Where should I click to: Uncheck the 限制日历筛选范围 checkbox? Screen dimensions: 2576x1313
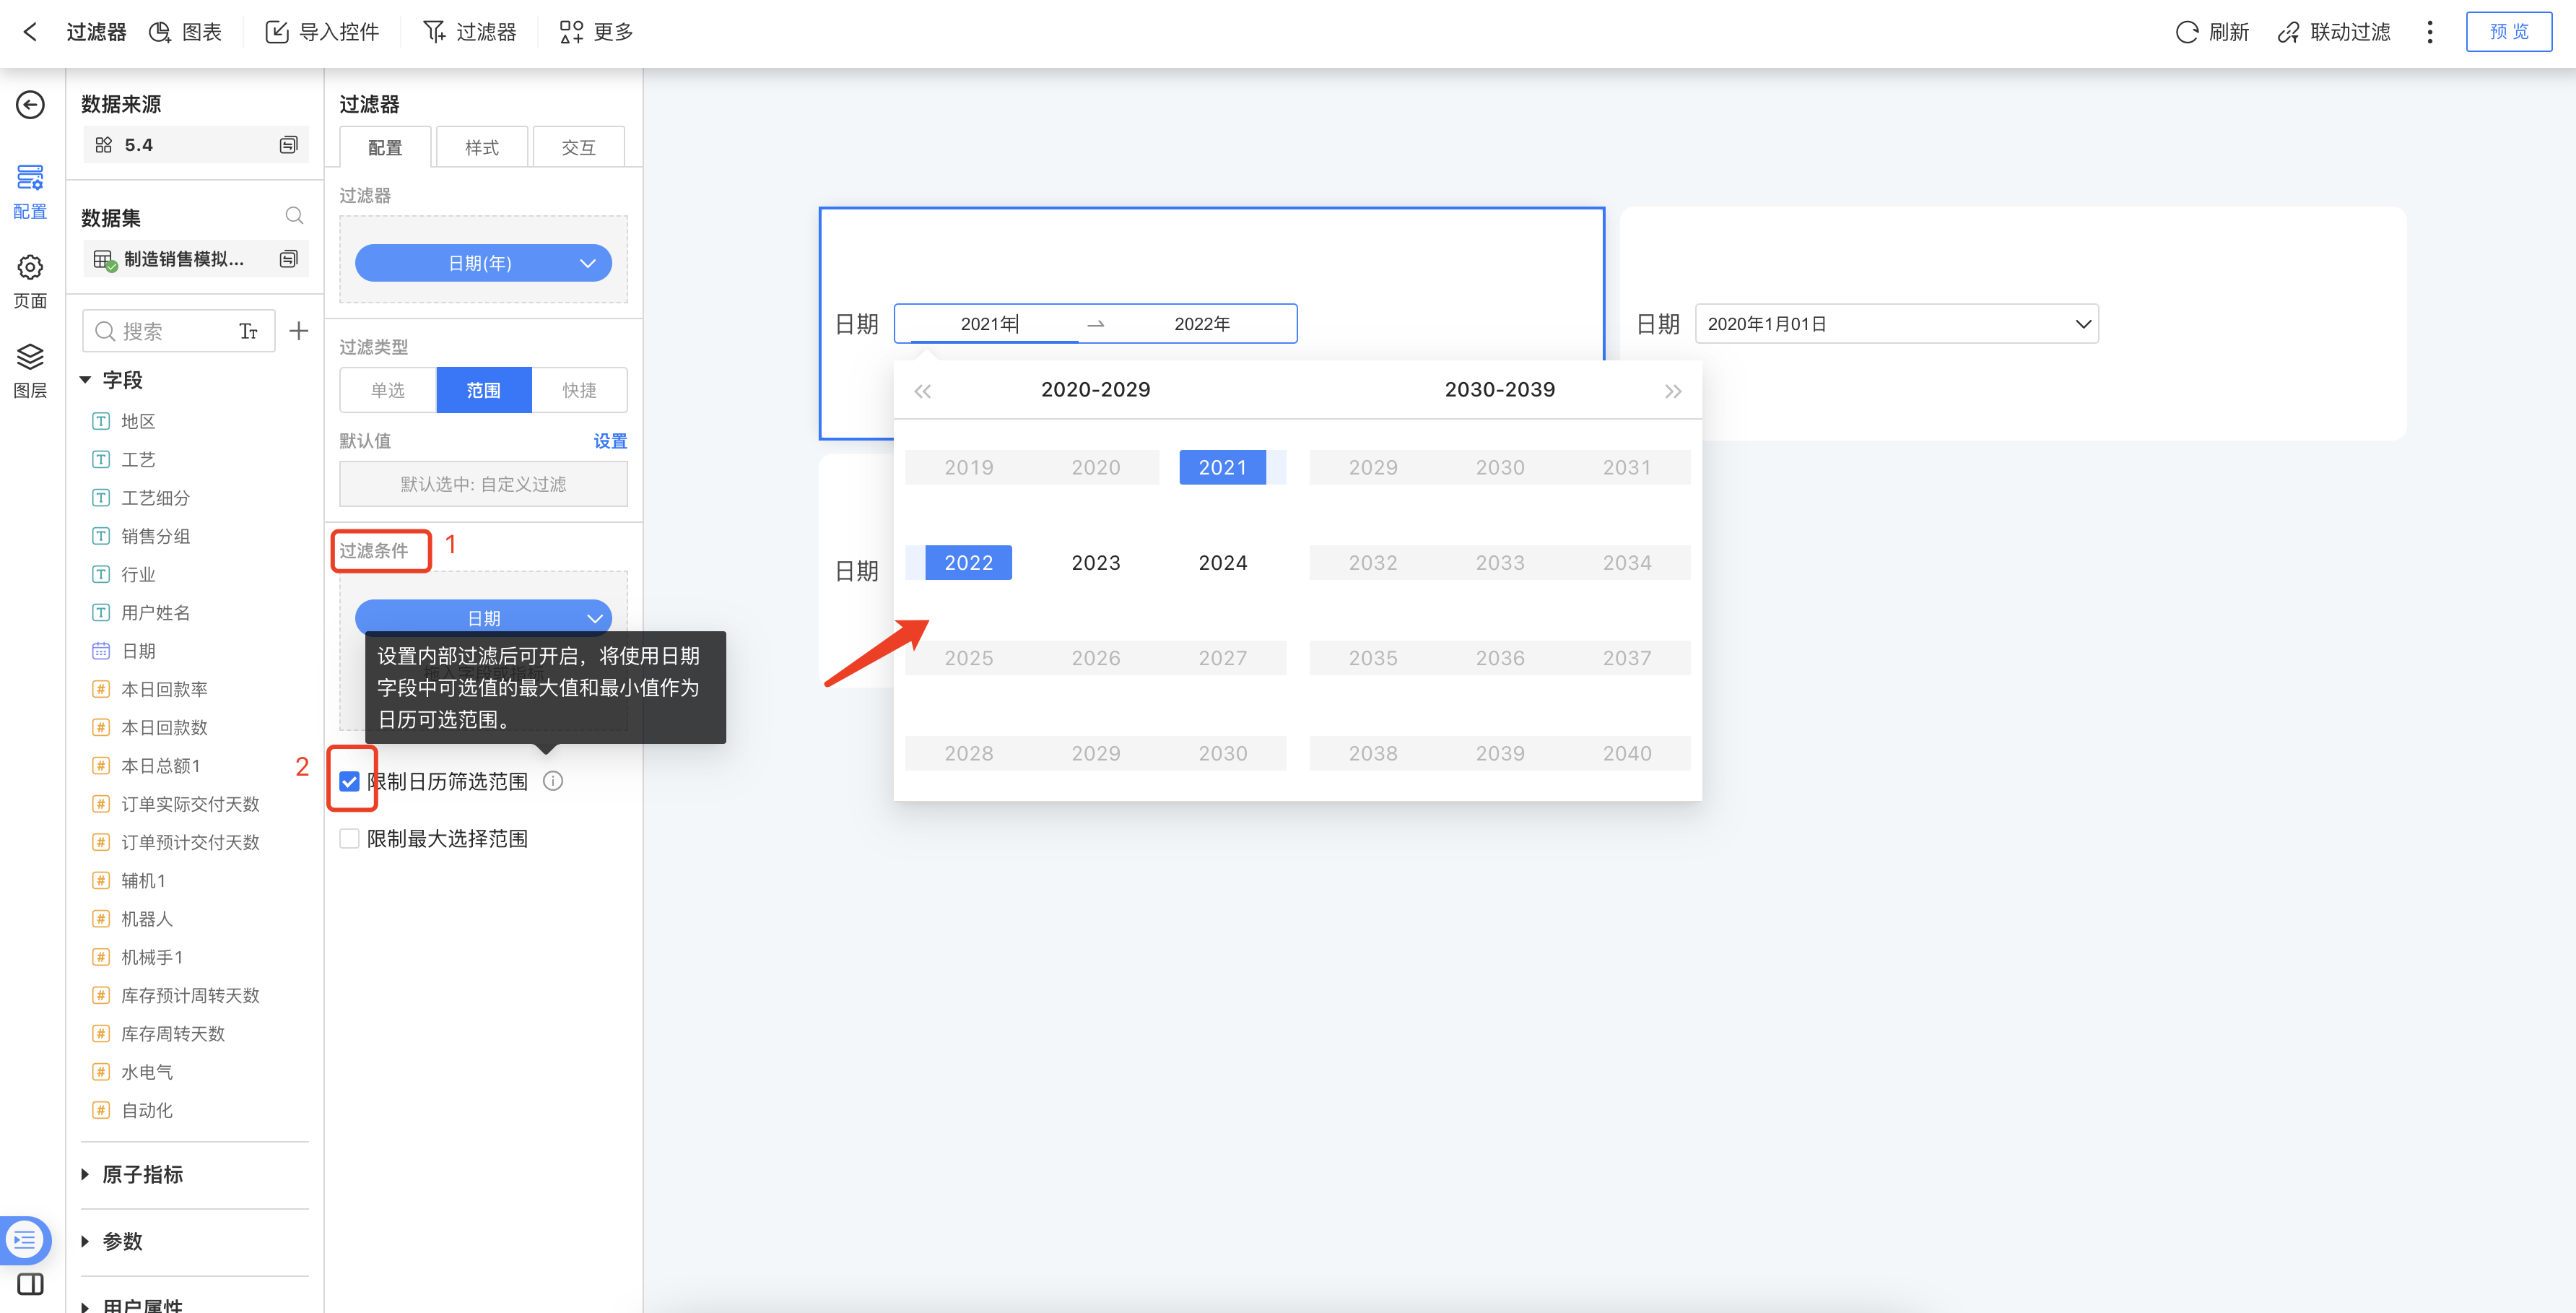[349, 781]
